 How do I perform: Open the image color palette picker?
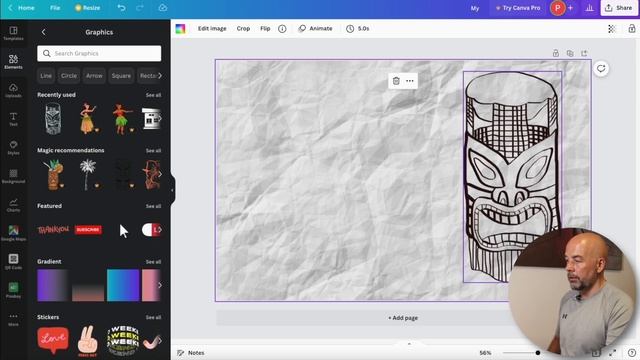180,29
